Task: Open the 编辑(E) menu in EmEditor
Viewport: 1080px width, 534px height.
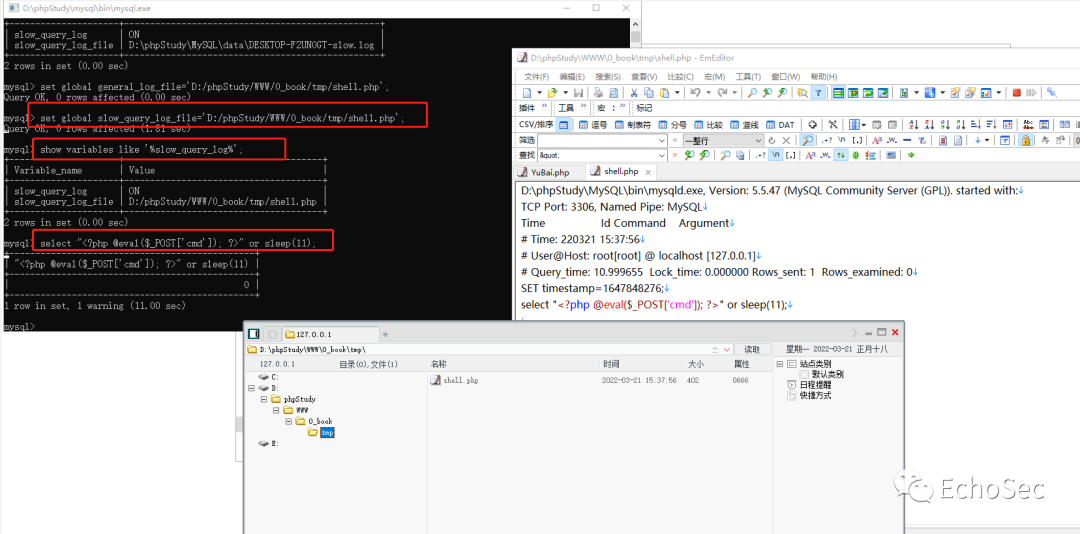Action: [572, 76]
